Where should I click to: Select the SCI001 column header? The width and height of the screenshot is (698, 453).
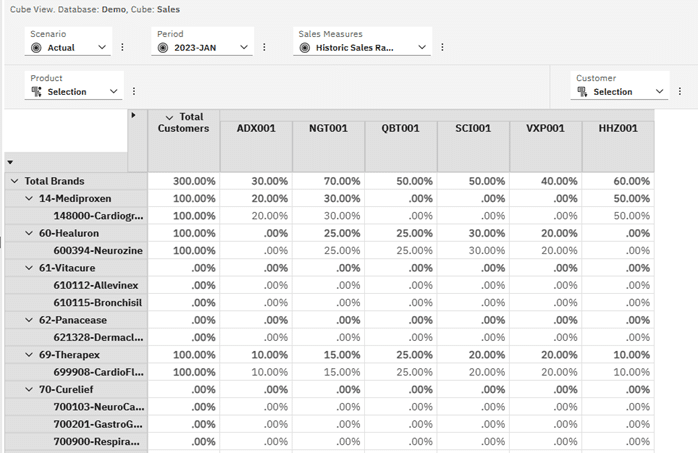coord(473,146)
